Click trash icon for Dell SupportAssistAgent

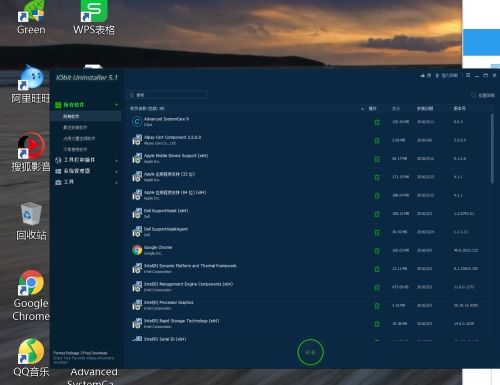(x=377, y=232)
